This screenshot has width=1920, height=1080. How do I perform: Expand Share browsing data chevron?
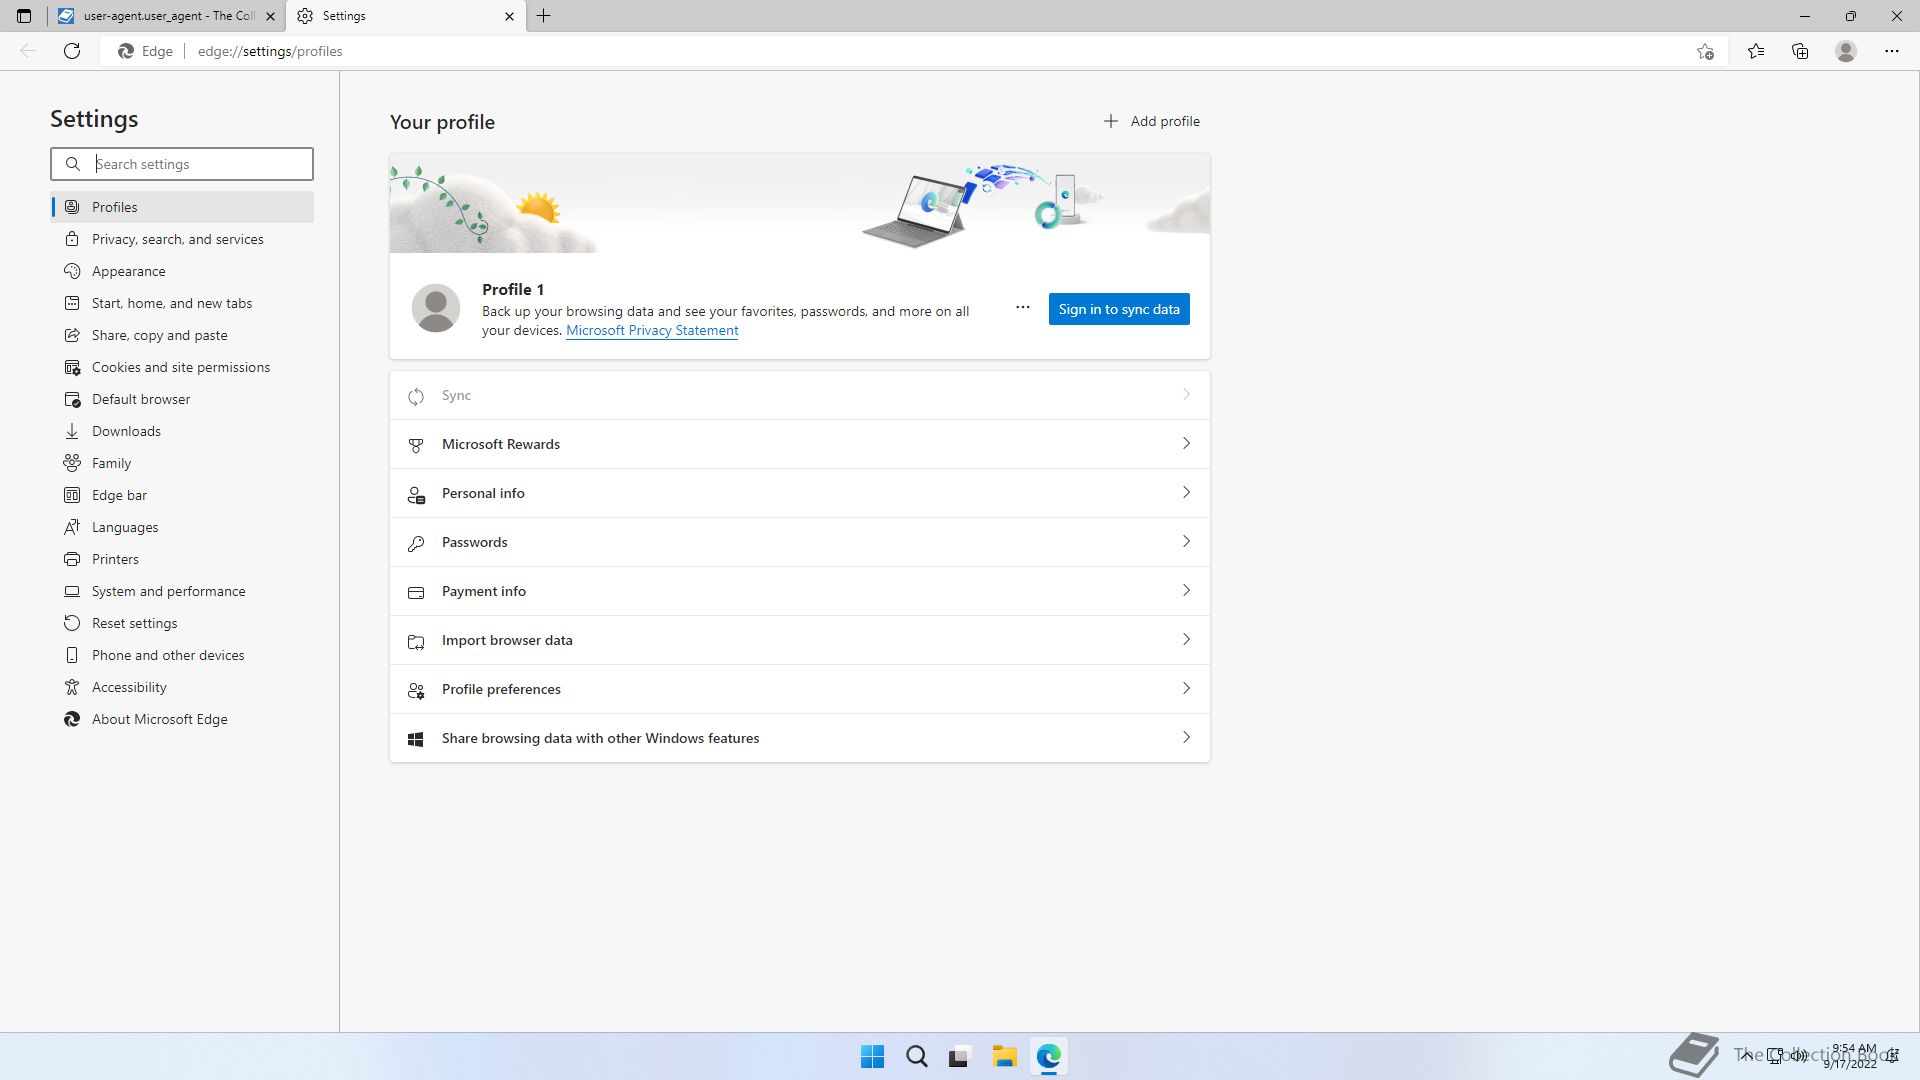[1186, 737]
